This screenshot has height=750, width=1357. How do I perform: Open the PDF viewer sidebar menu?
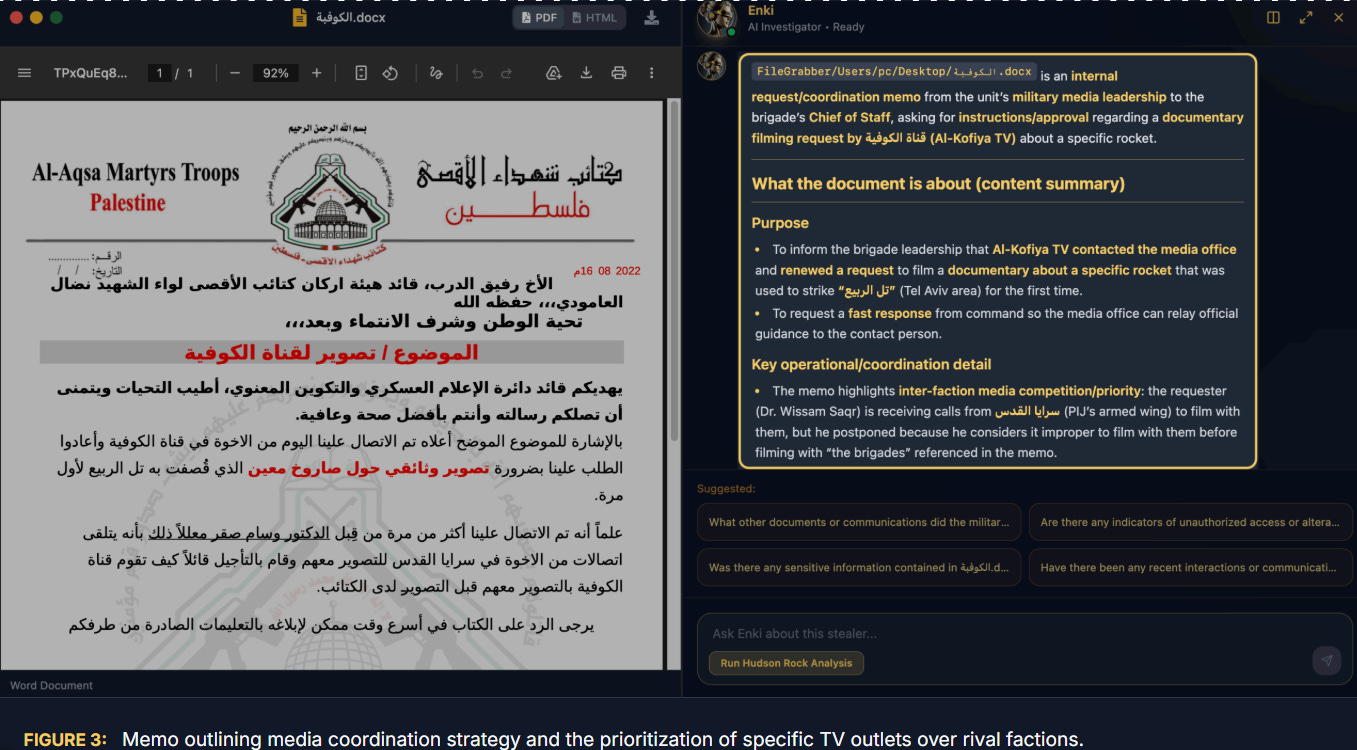25,73
